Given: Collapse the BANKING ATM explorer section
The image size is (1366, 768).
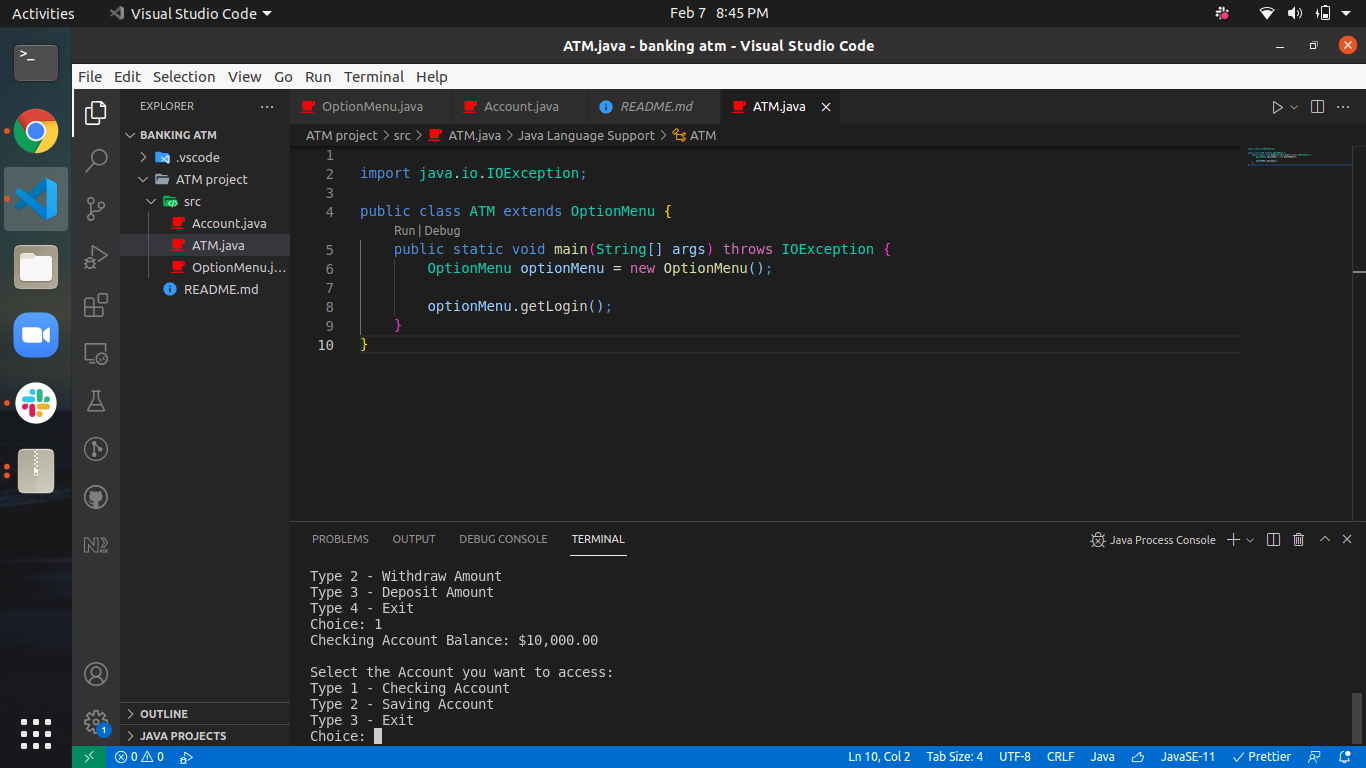Looking at the screenshot, I should tap(205, 135).
